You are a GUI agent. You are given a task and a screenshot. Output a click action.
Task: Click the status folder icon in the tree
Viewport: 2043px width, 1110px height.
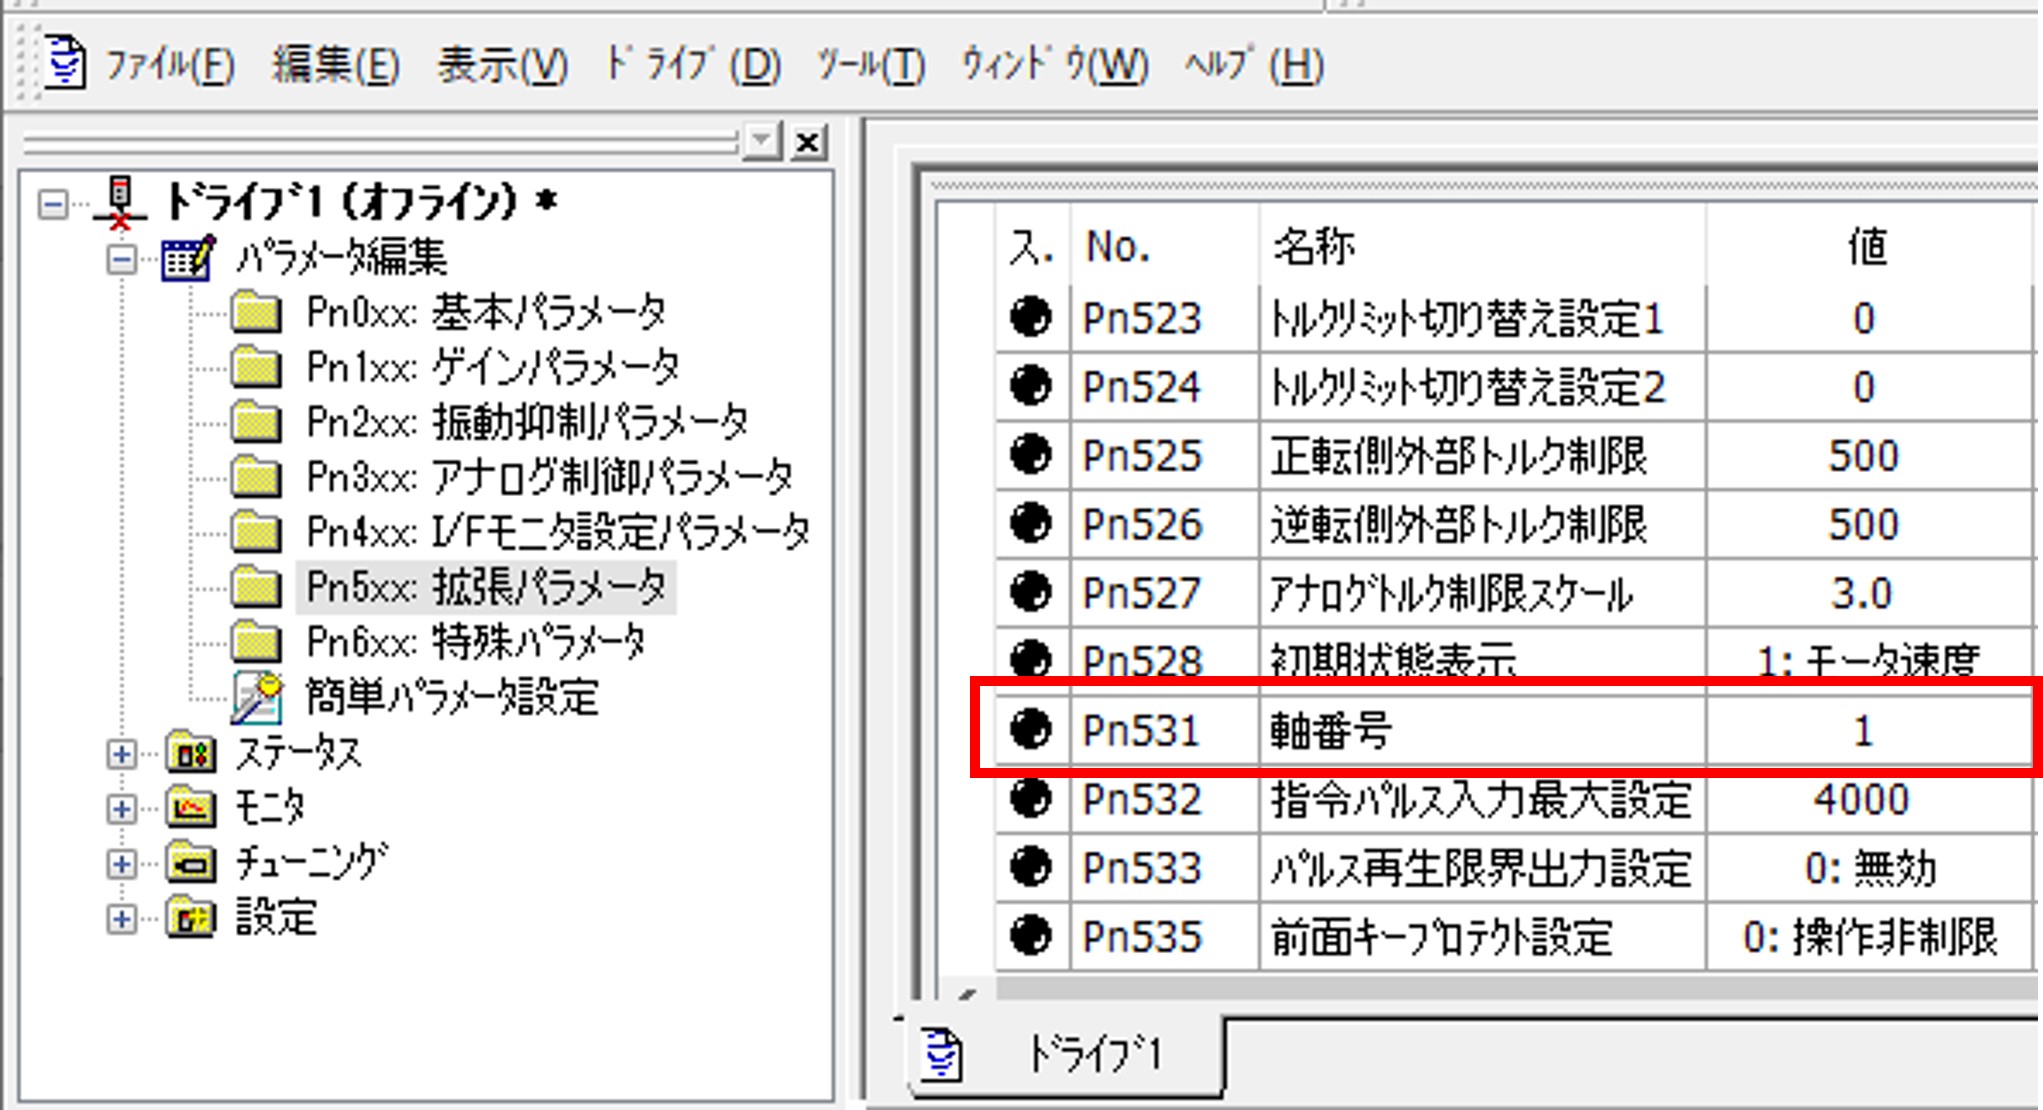[191, 753]
